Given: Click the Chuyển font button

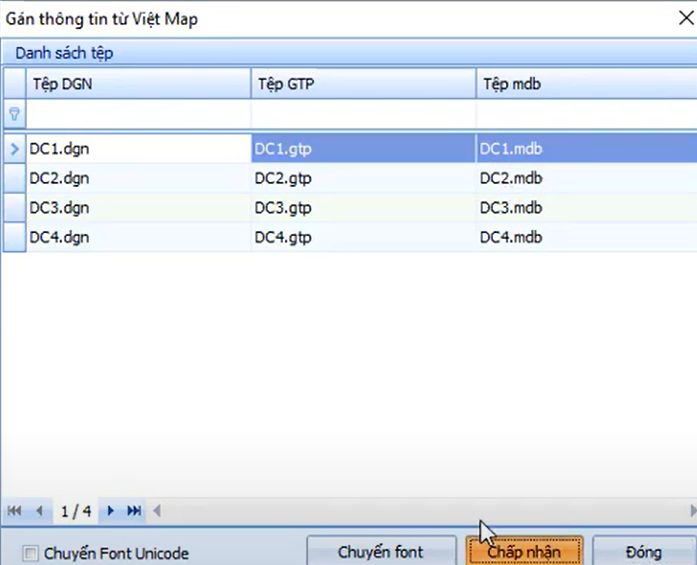Looking at the screenshot, I should [381, 552].
